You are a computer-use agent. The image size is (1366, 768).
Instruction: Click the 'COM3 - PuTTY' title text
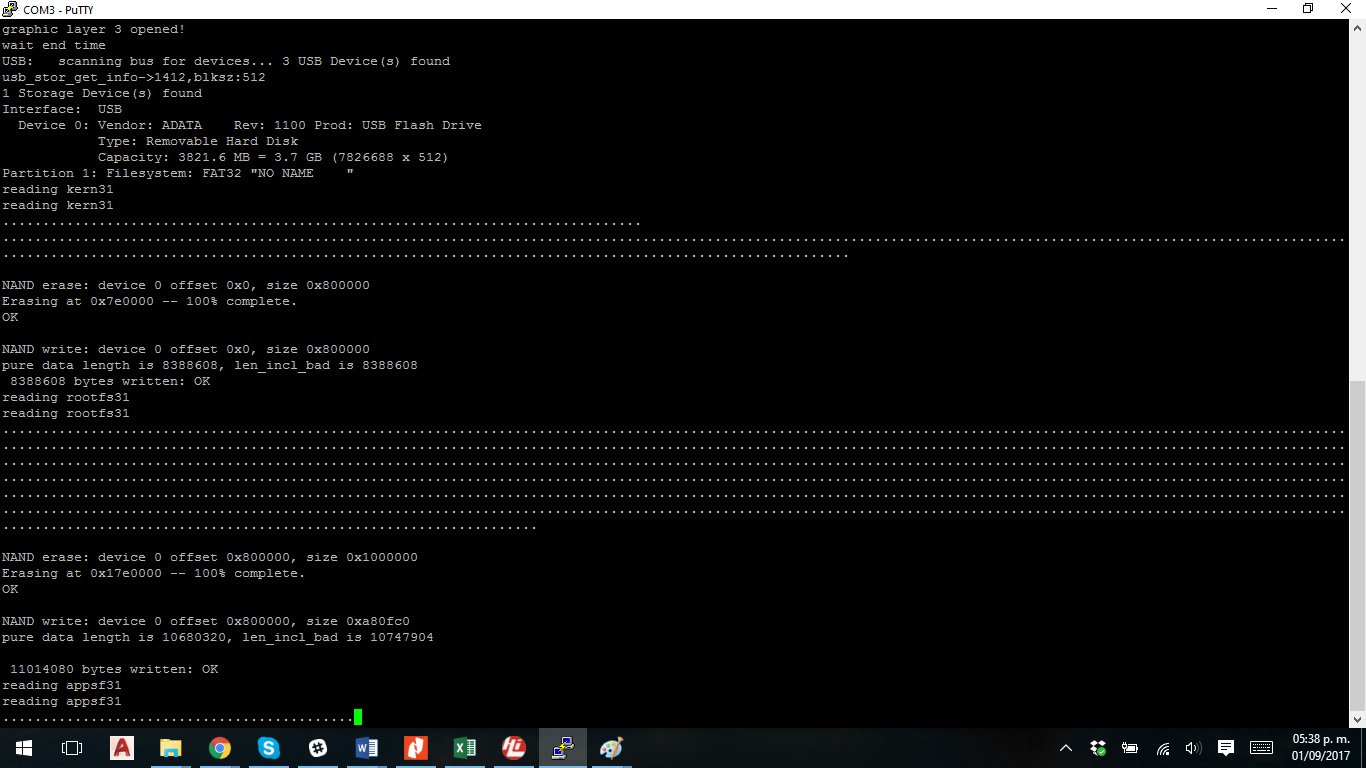pyautogui.click(x=58, y=10)
